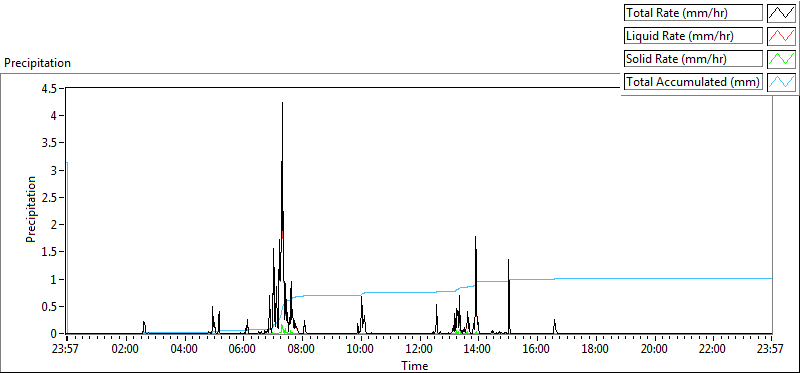Screen dimensions: 800x373
Task: Click the 08:00 time axis label
Action: click(302, 350)
